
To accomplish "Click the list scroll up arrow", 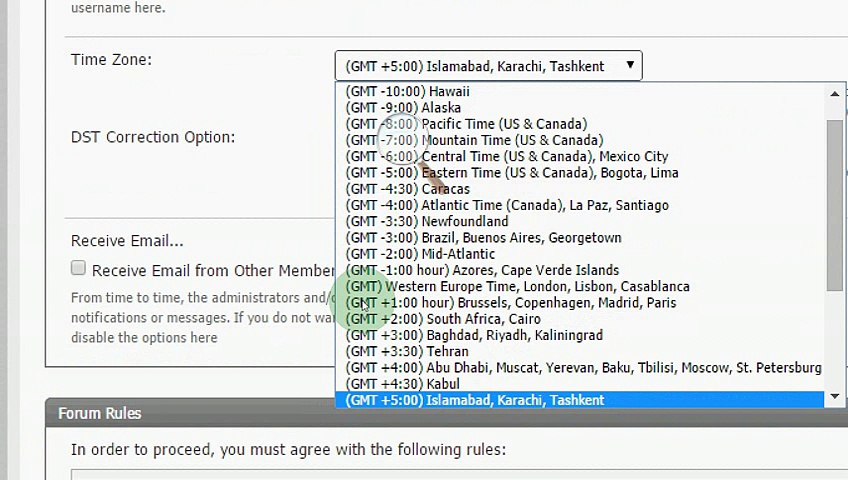I will pos(835,94).
